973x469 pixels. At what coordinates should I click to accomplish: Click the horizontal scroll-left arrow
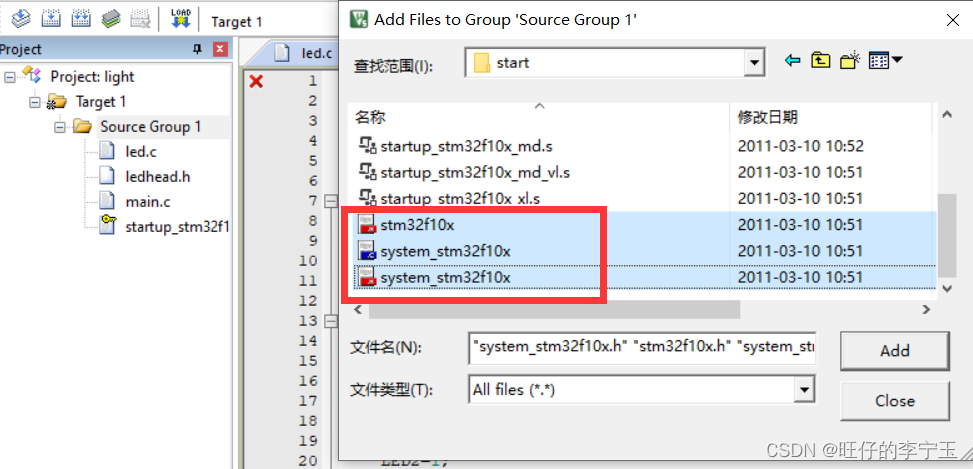[x=359, y=309]
